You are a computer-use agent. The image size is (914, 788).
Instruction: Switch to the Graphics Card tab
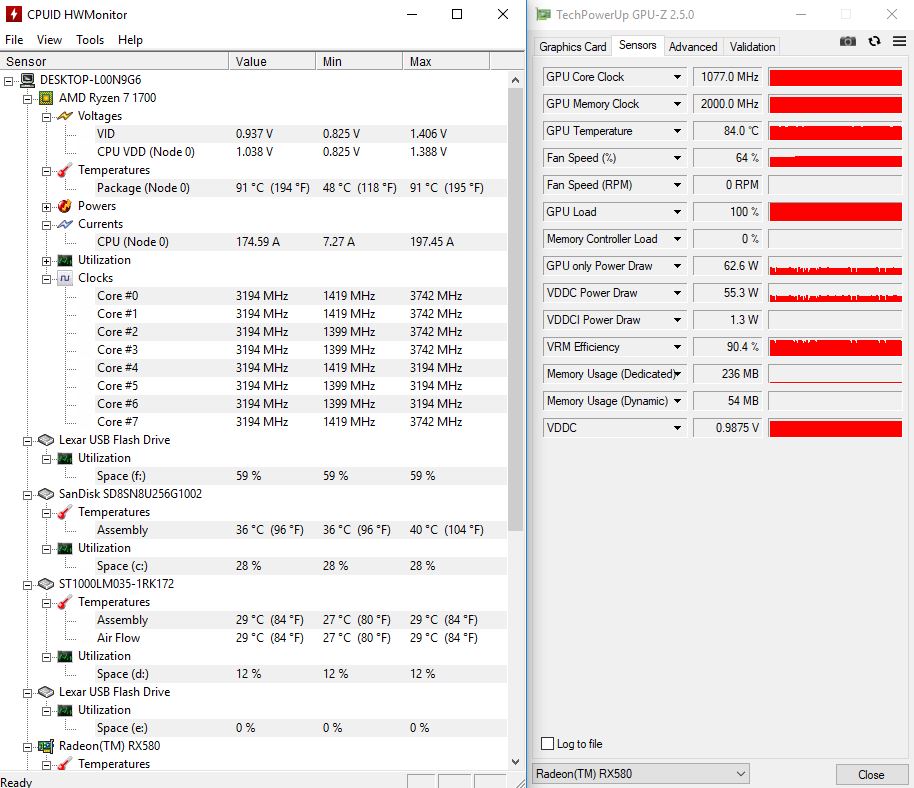click(572, 47)
